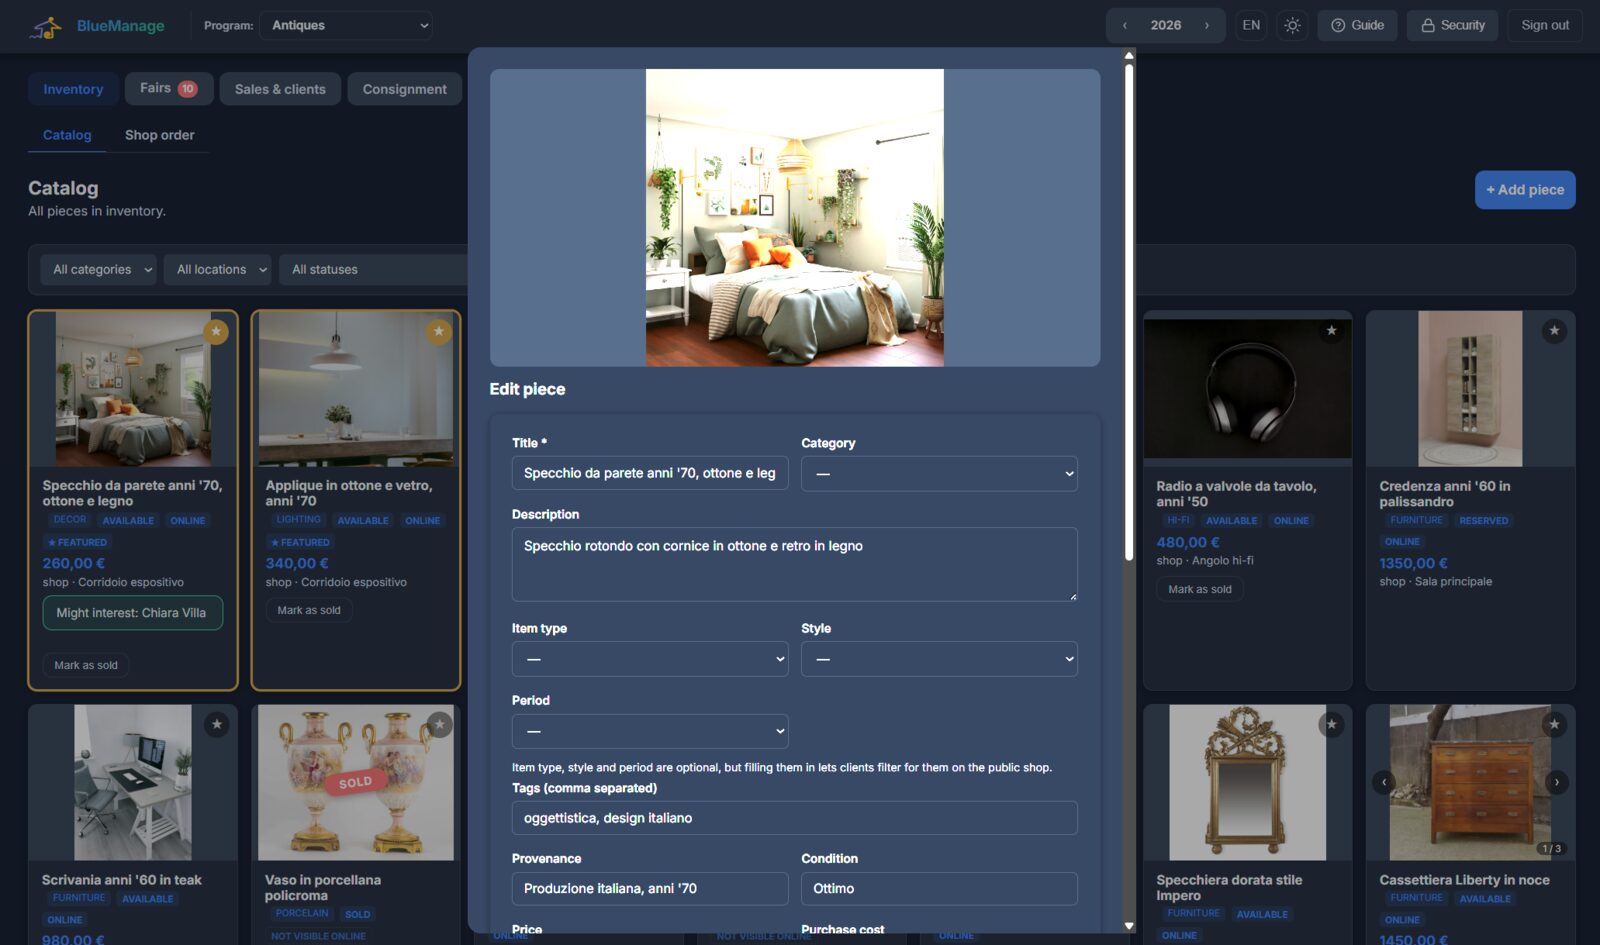Click the dialog vertical scrollbar thumb
Viewport: 1600px width, 945px height.
[x=1129, y=312]
